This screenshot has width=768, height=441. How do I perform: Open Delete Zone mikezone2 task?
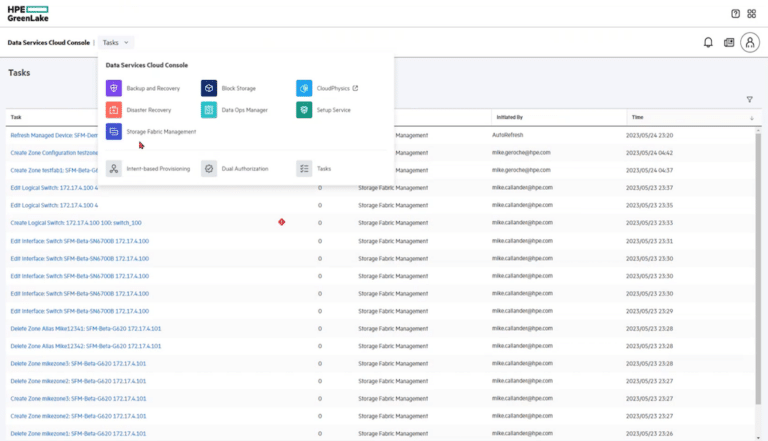[x=78, y=381]
